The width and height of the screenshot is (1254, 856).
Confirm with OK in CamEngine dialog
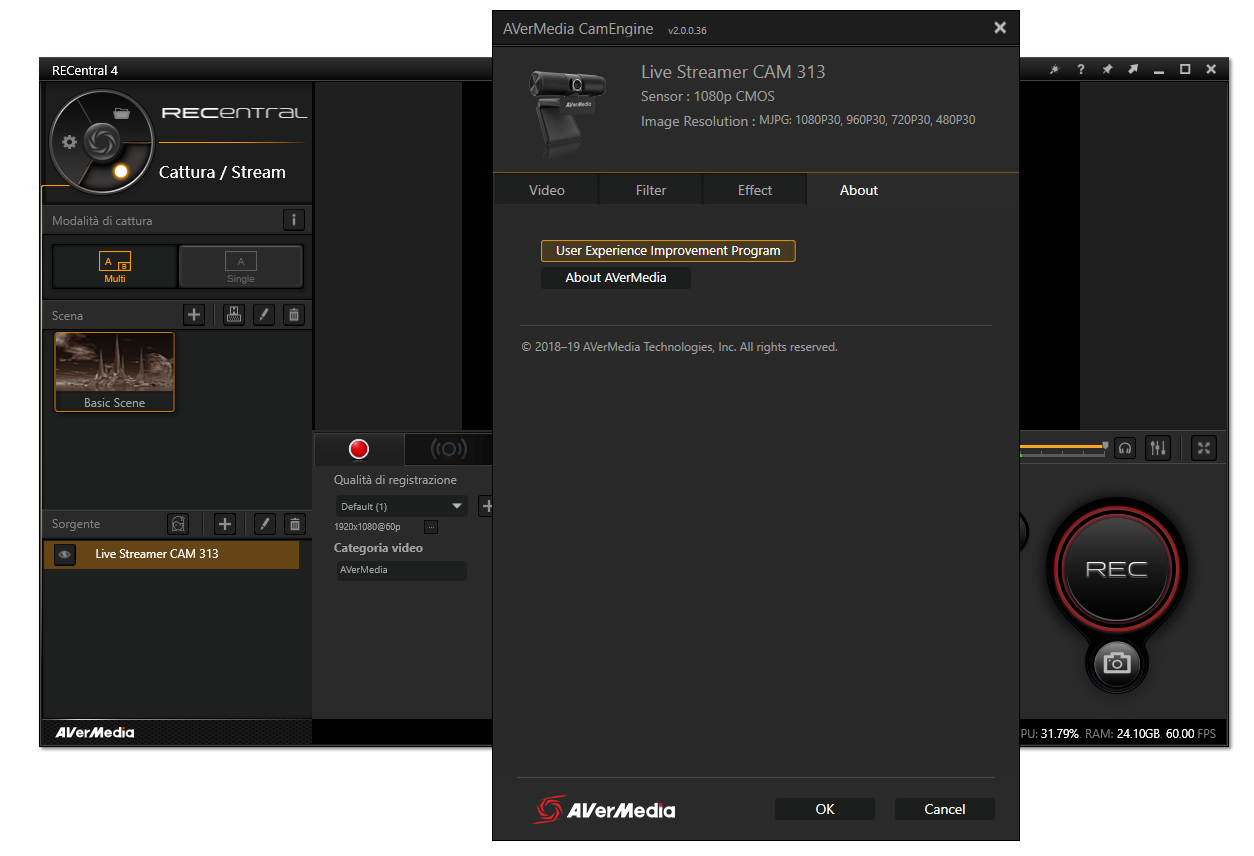825,809
